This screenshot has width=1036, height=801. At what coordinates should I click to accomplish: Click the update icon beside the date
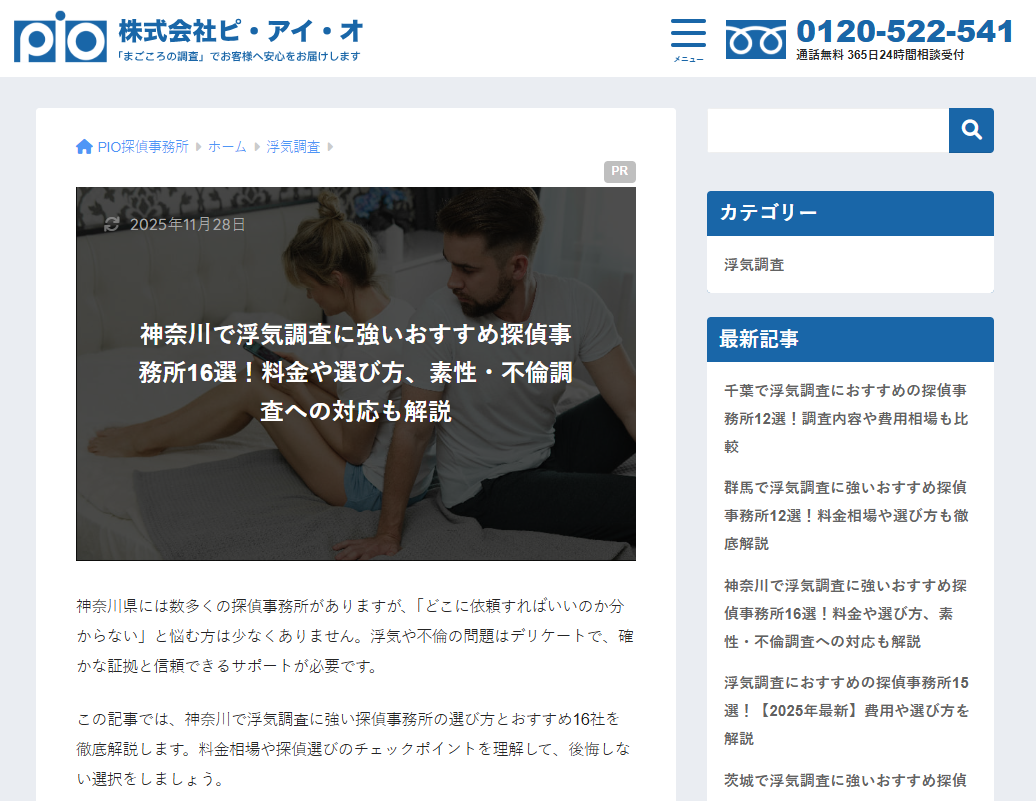[x=112, y=224]
